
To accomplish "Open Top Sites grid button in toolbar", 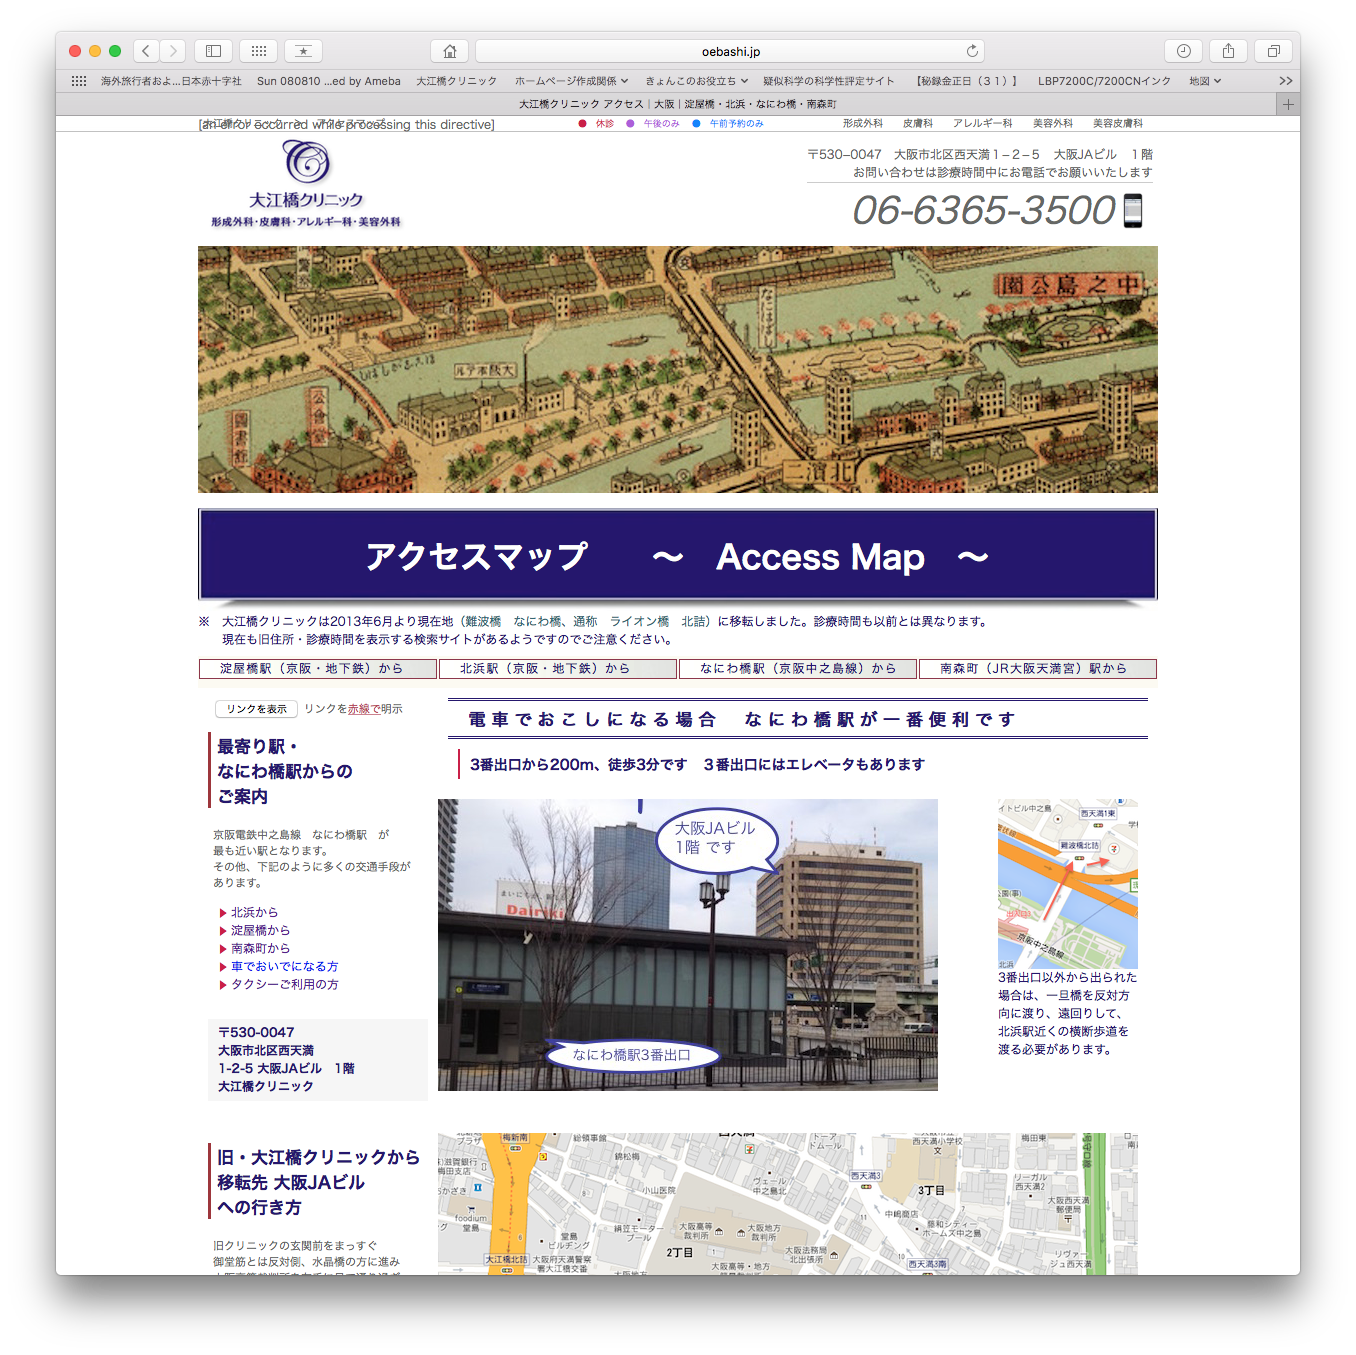I will [x=258, y=51].
